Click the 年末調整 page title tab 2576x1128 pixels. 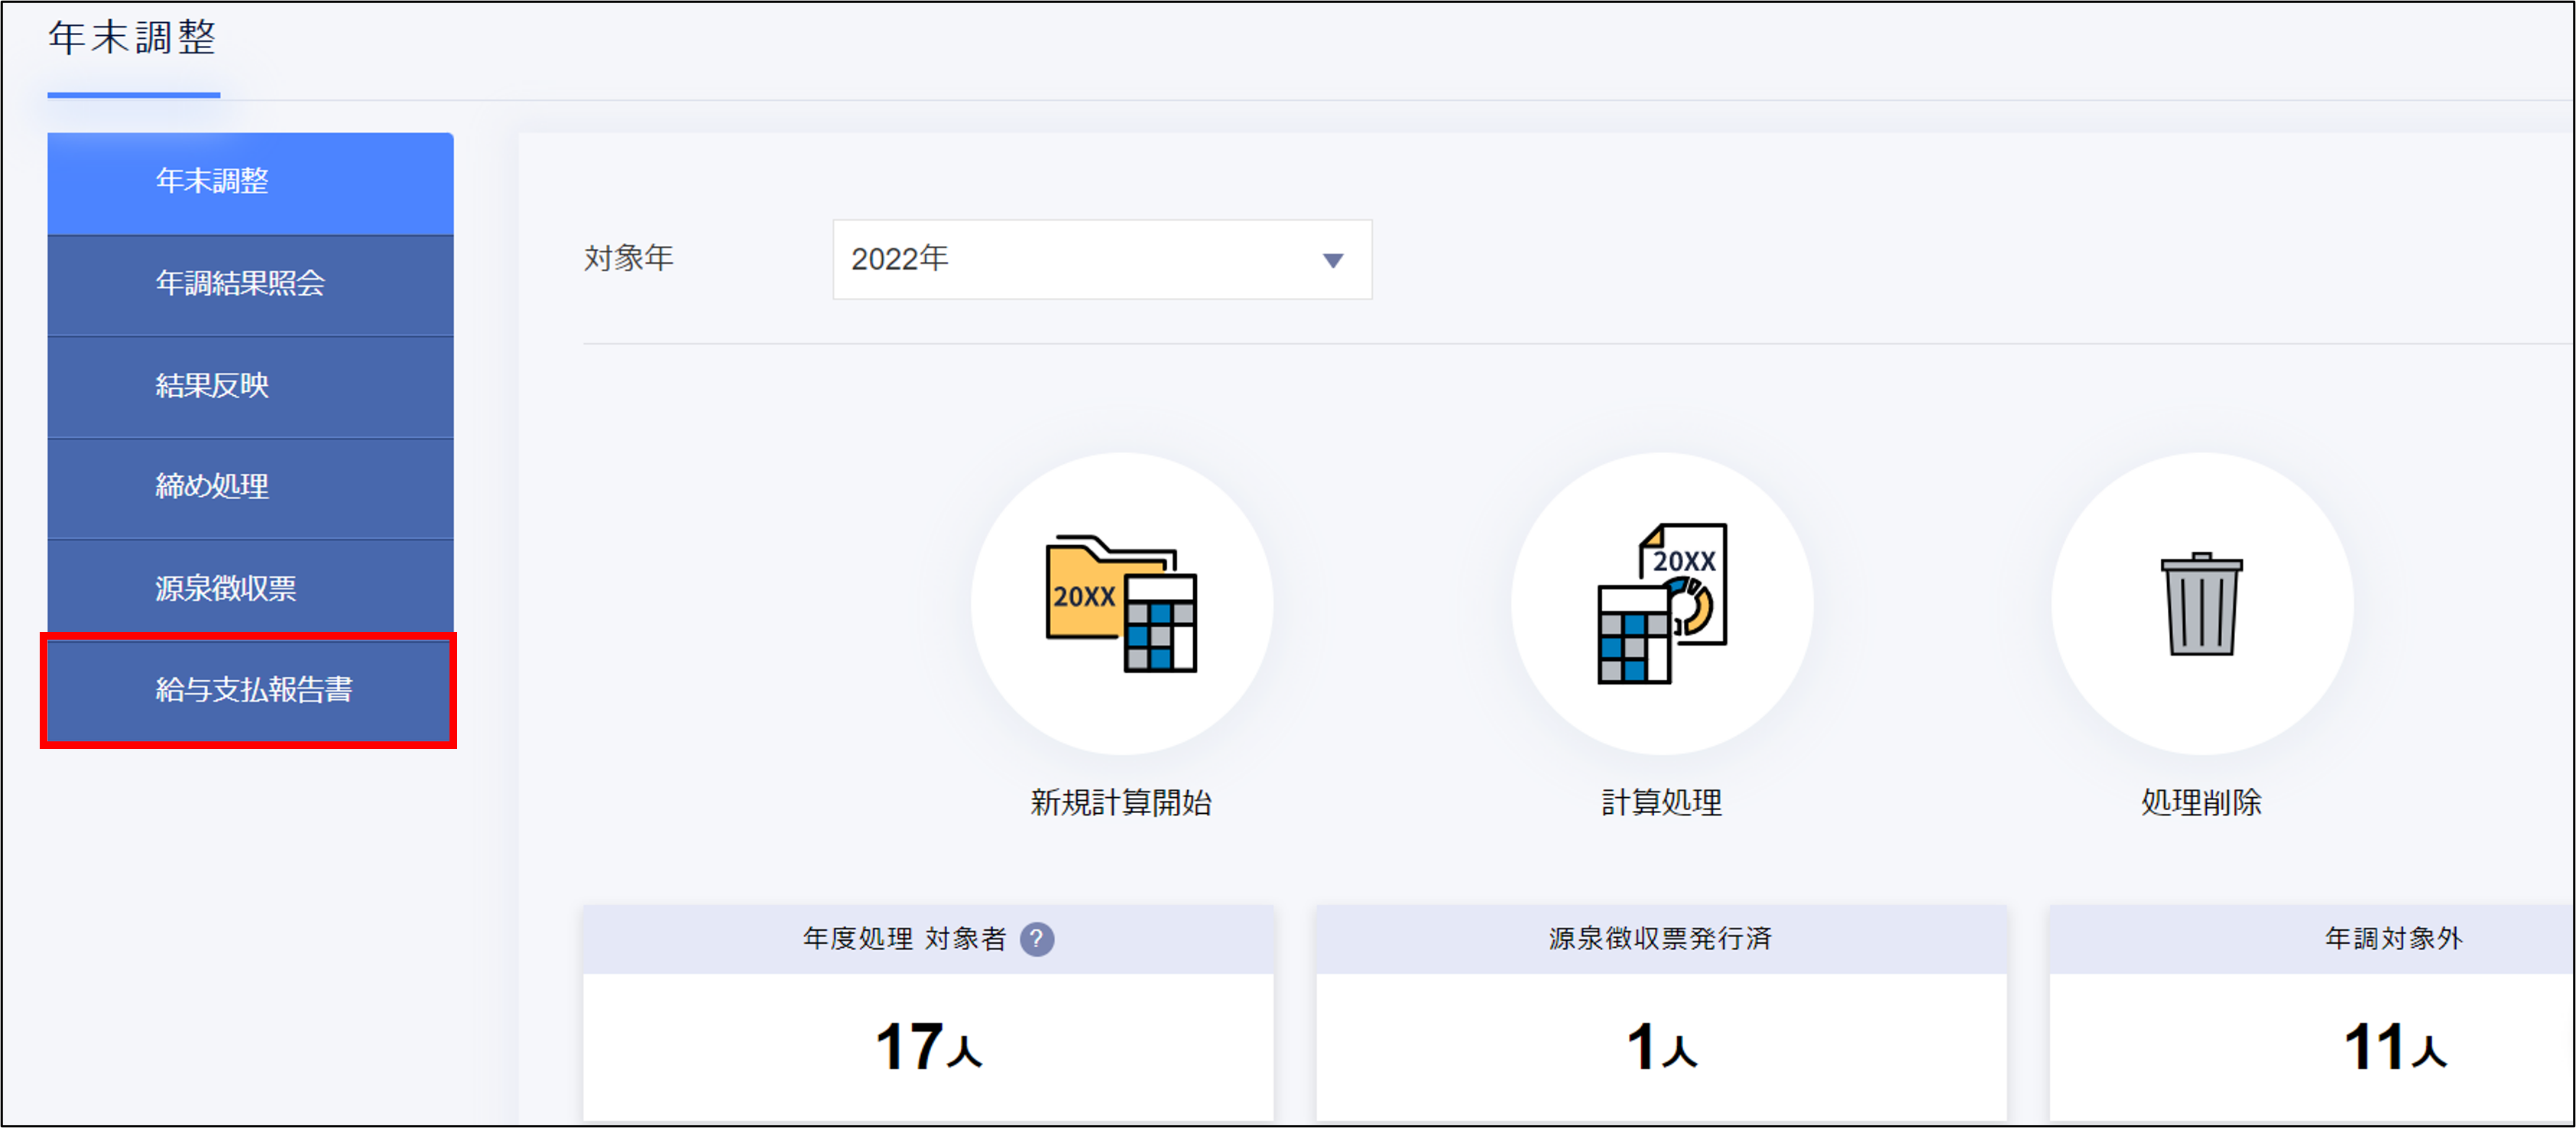(133, 40)
